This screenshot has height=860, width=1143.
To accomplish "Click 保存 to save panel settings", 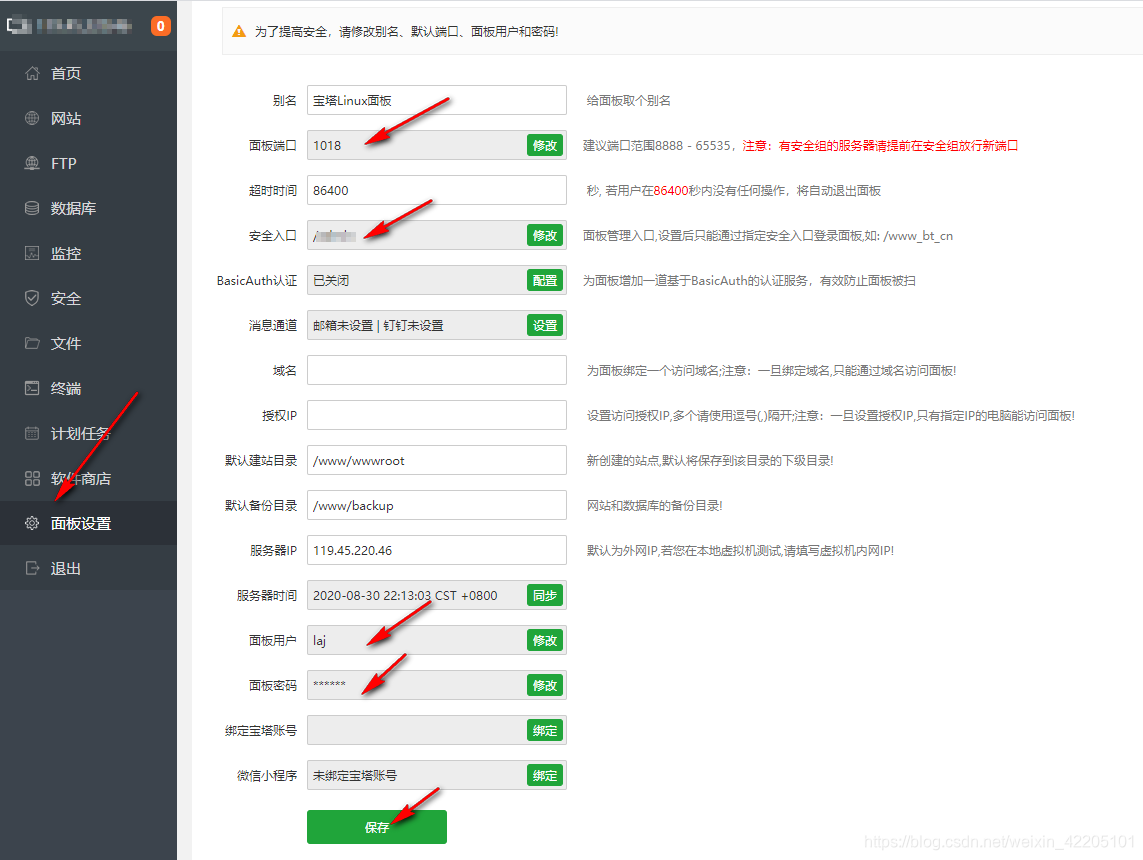I will (377, 828).
